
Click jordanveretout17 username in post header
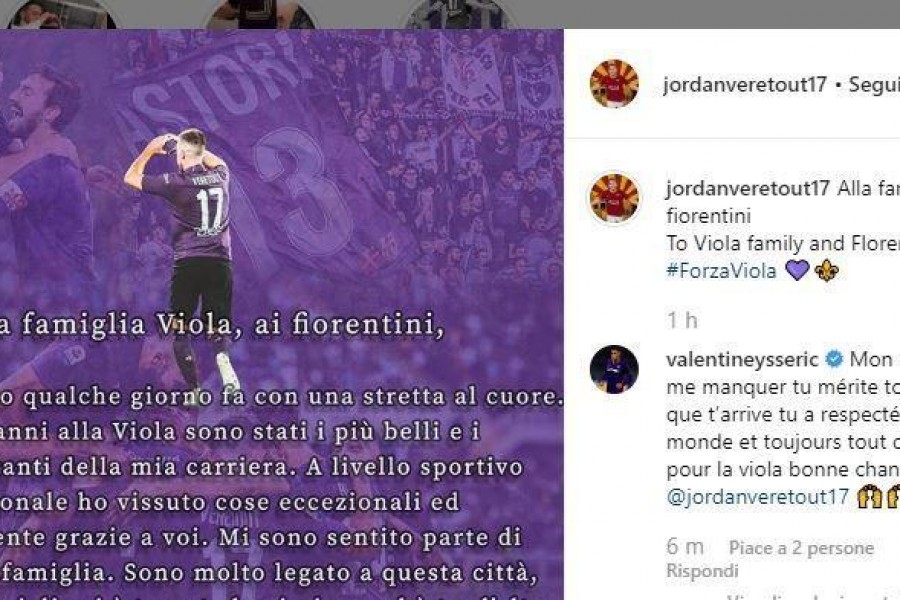pos(744,84)
